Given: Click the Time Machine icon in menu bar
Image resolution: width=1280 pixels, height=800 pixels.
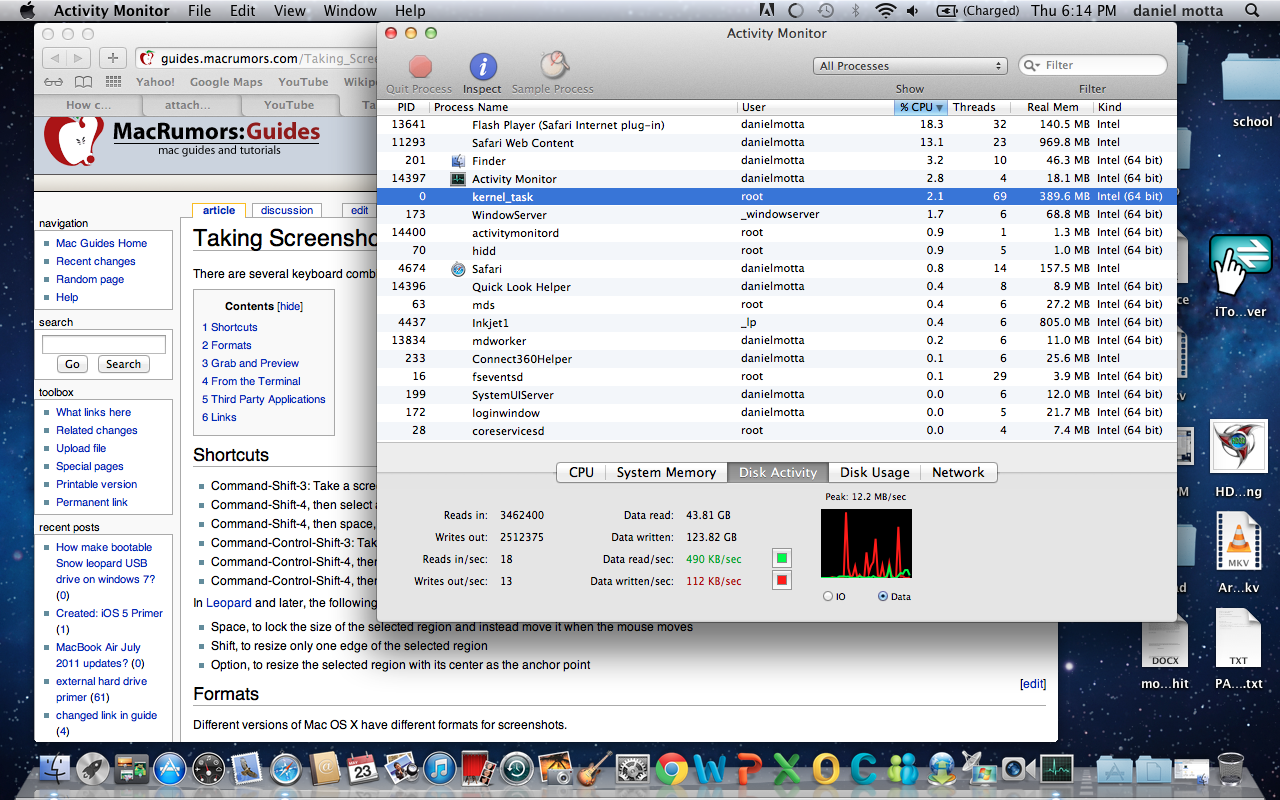Looking at the screenshot, I should click(x=826, y=11).
